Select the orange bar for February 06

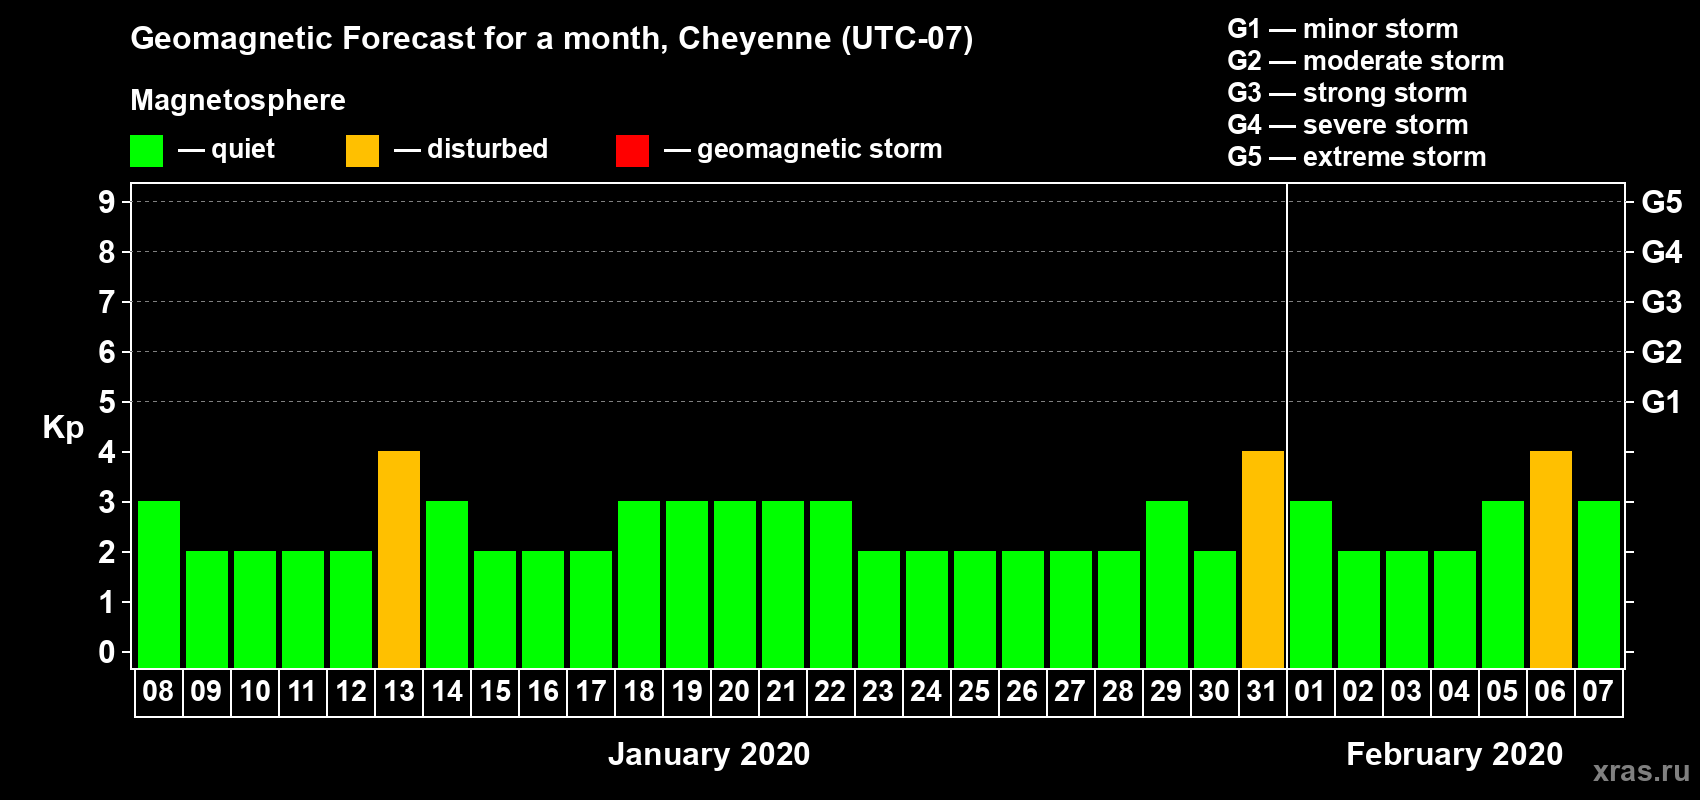pyautogui.click(x=1551, y=560)
